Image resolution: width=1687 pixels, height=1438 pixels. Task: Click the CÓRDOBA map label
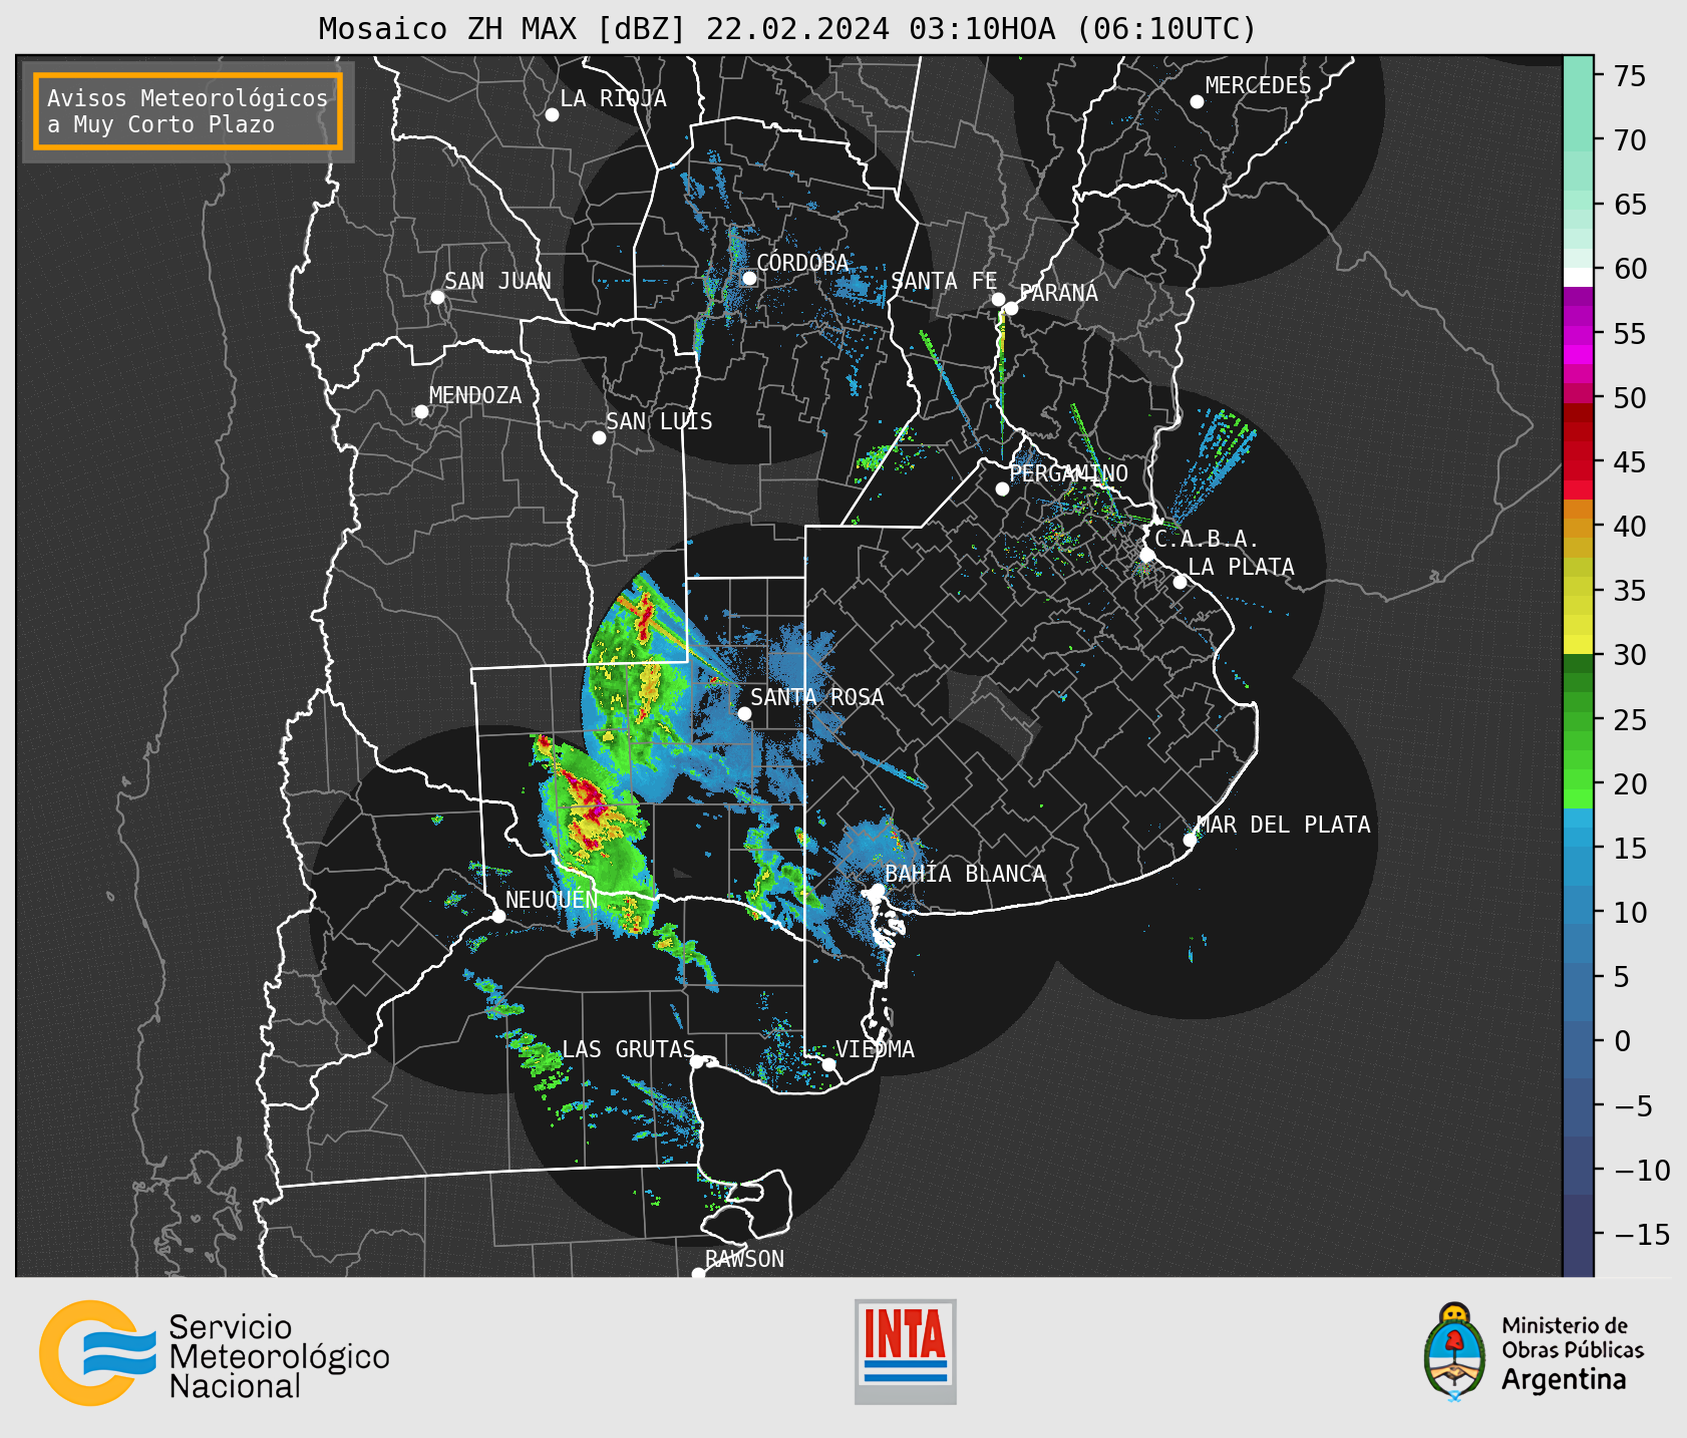(x=802, y=262)
